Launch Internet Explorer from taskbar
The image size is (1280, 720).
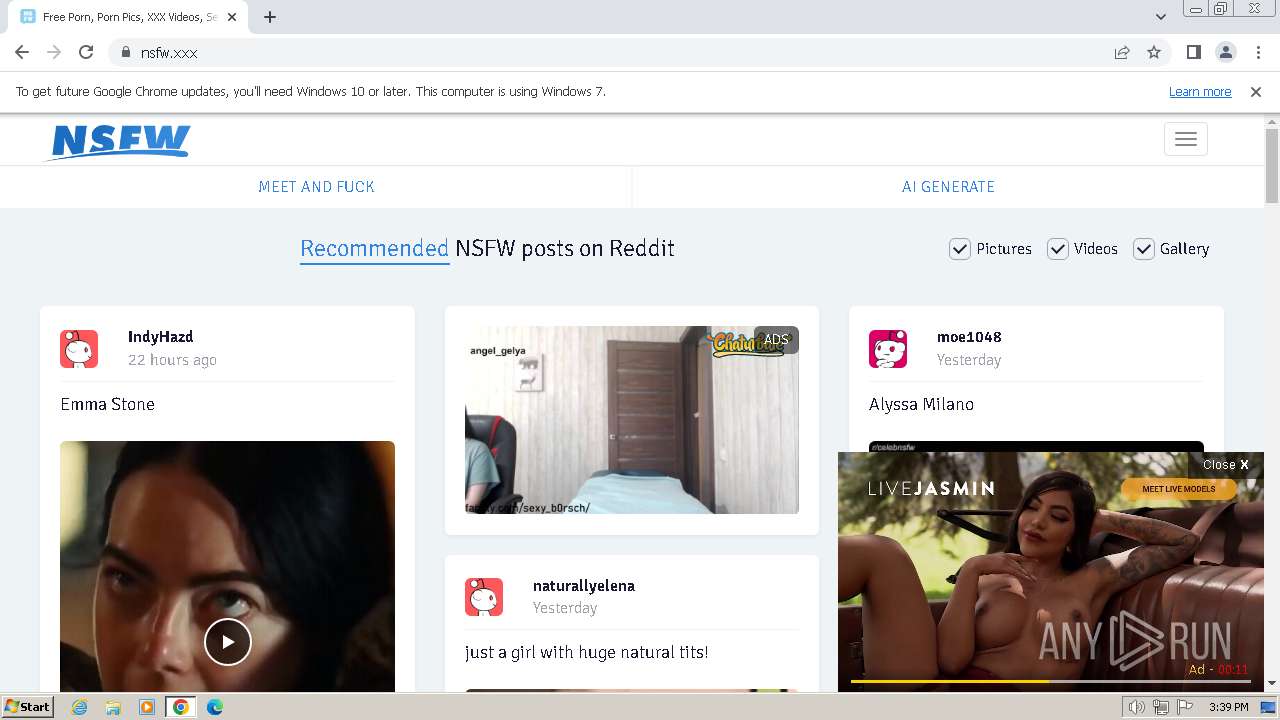click(80, 707)
